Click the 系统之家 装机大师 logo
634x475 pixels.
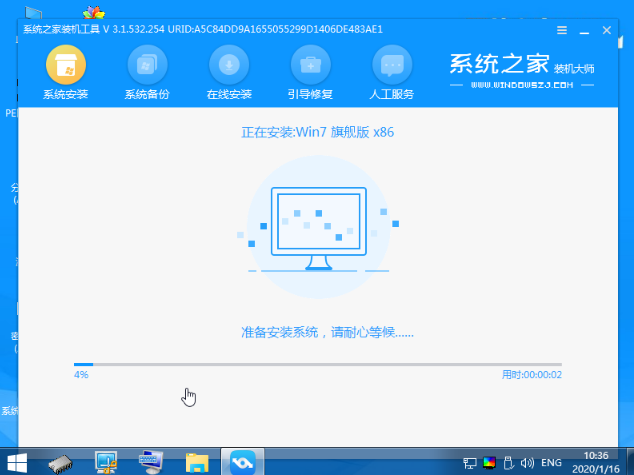522,64
